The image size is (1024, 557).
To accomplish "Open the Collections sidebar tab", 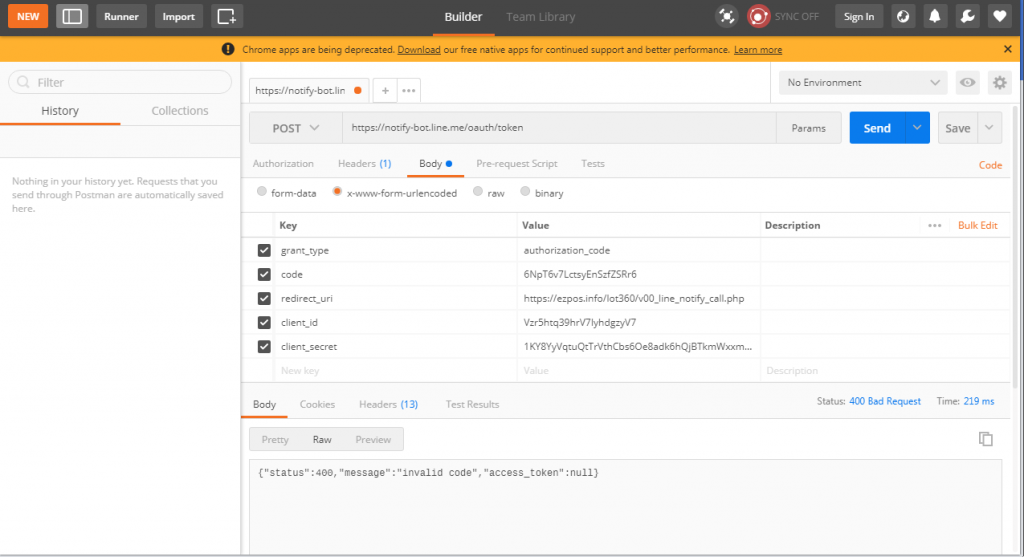I will pyautogui.click(x=180, y=111).
